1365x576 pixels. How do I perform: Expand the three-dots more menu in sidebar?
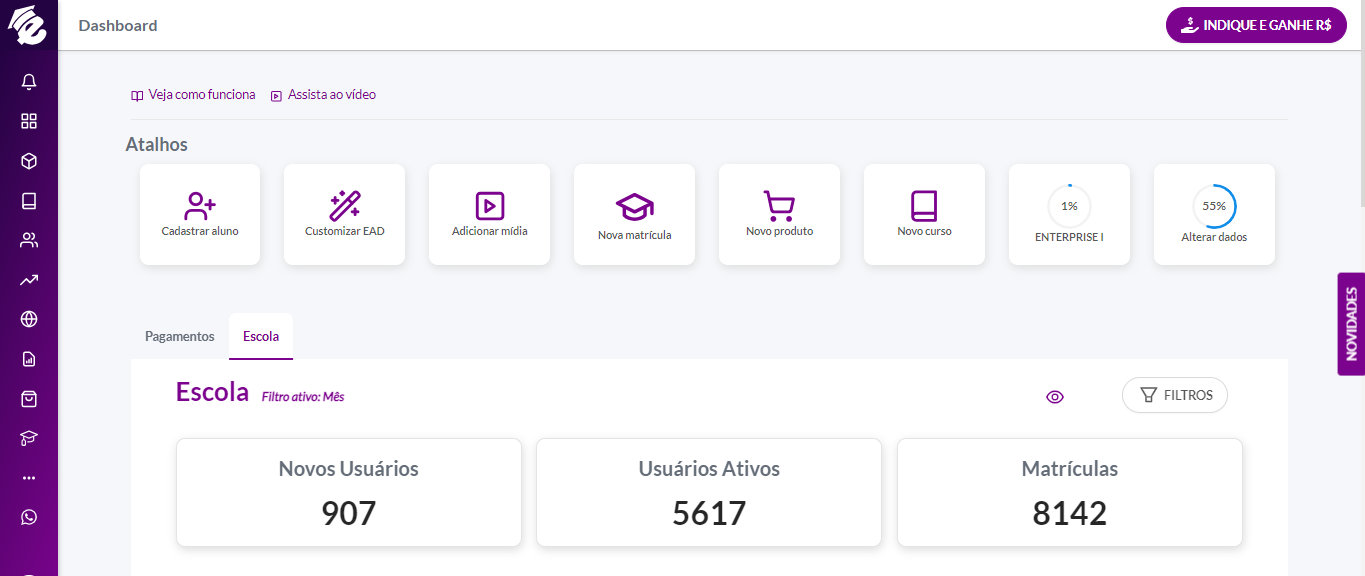click(29, 478)
